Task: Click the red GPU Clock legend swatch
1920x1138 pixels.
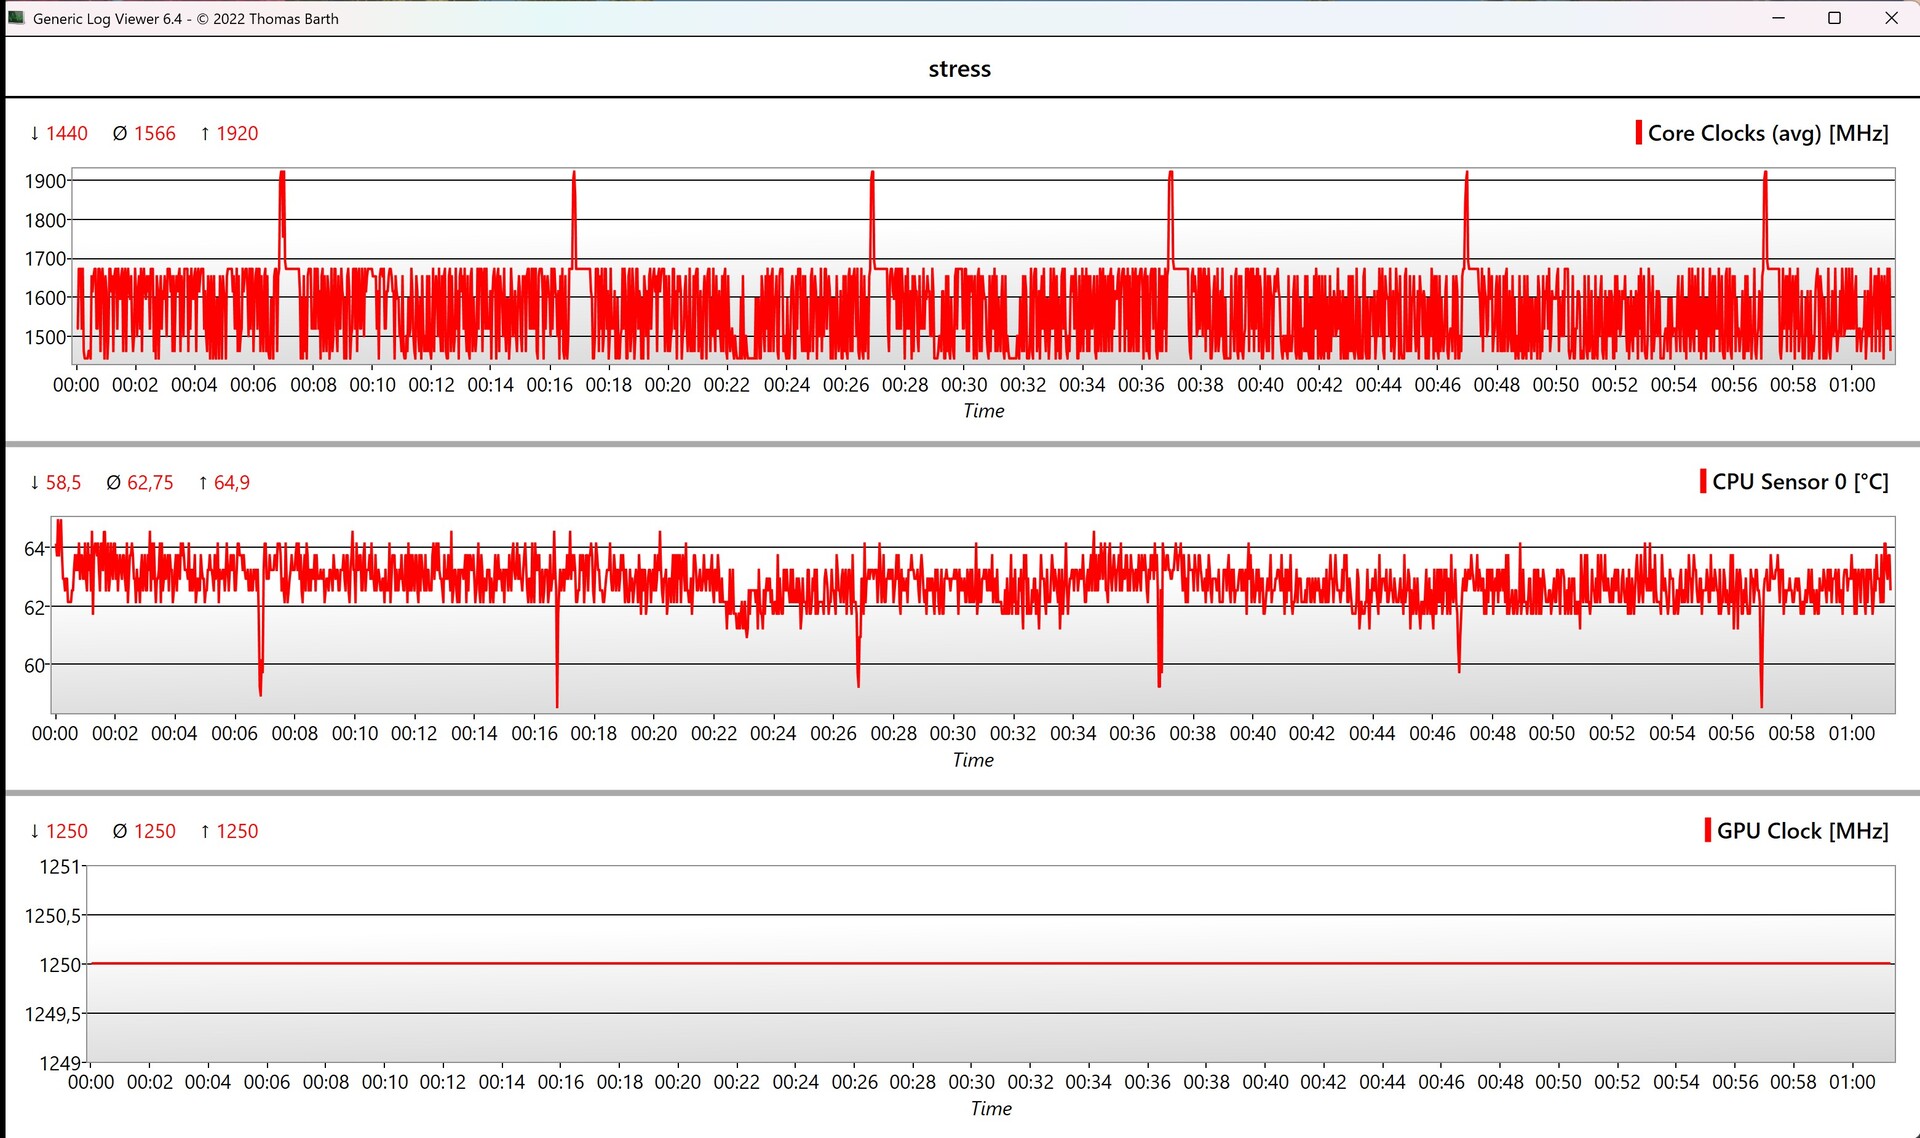Action: 1707,830
